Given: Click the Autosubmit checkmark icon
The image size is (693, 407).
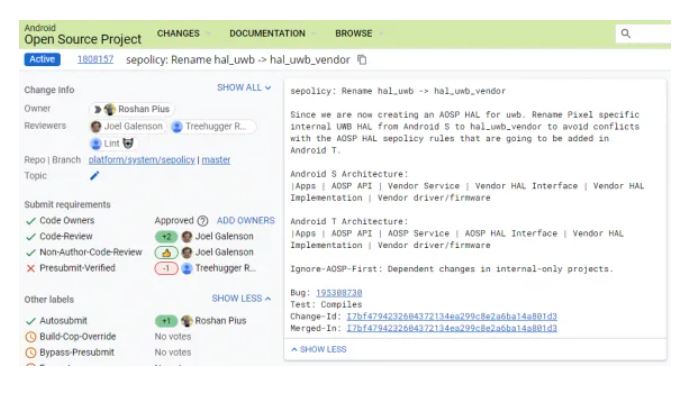Looking at the screenshot, I should (x=30, y=321).
